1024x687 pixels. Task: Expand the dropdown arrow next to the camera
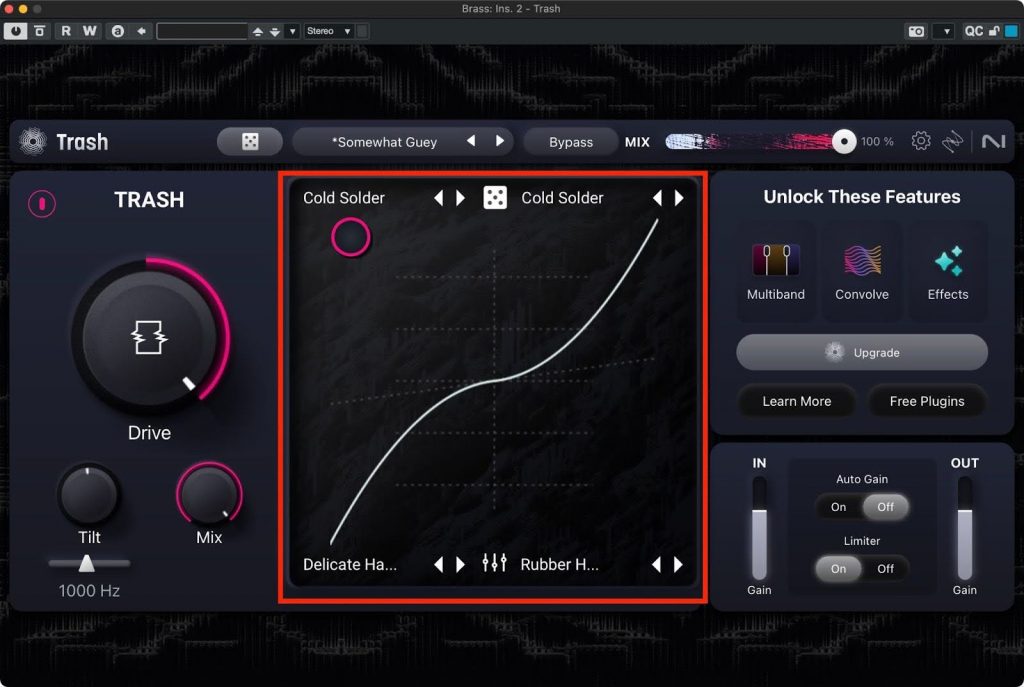(x=946, y=31)
